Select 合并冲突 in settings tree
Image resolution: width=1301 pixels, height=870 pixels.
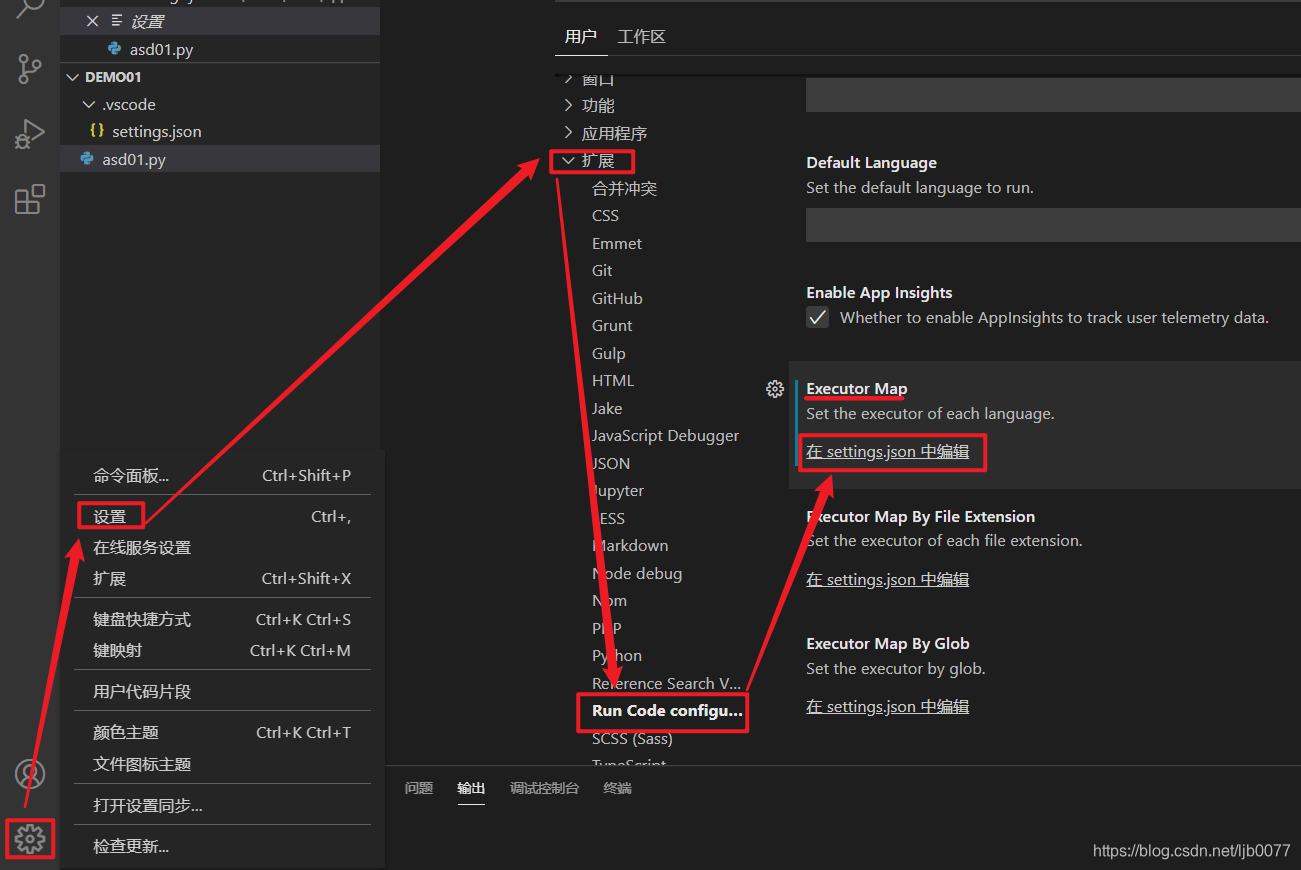click(624, 188)
